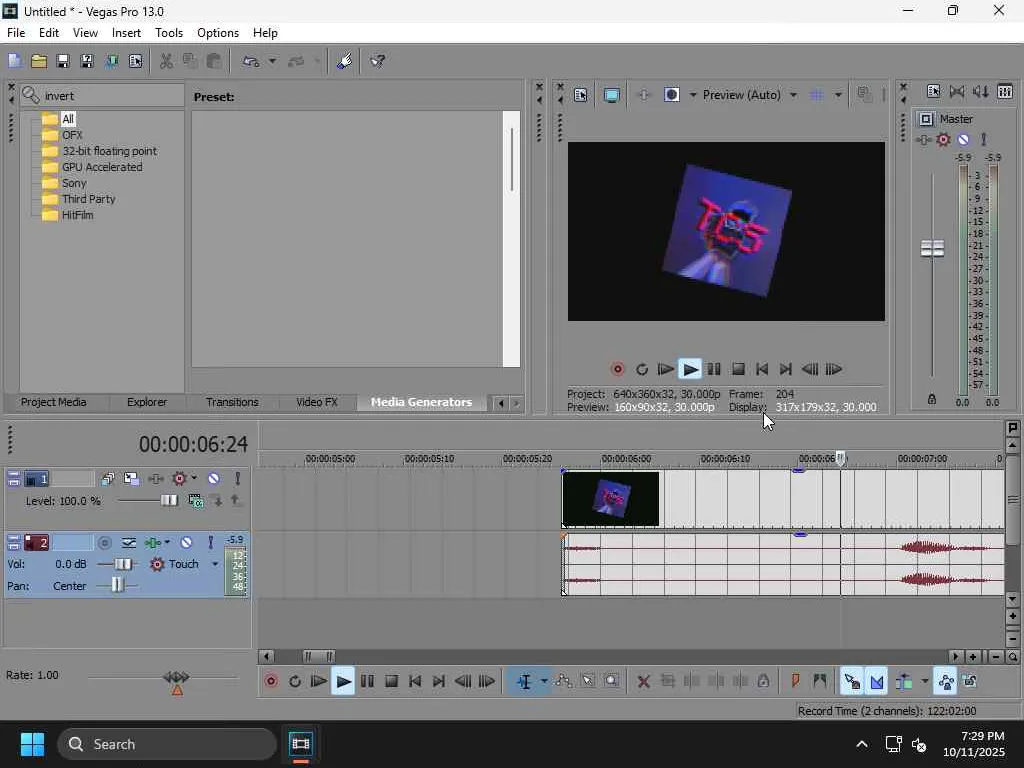Open preview window project video properties
Screen dimensions: 1024x768
point(581,95)
